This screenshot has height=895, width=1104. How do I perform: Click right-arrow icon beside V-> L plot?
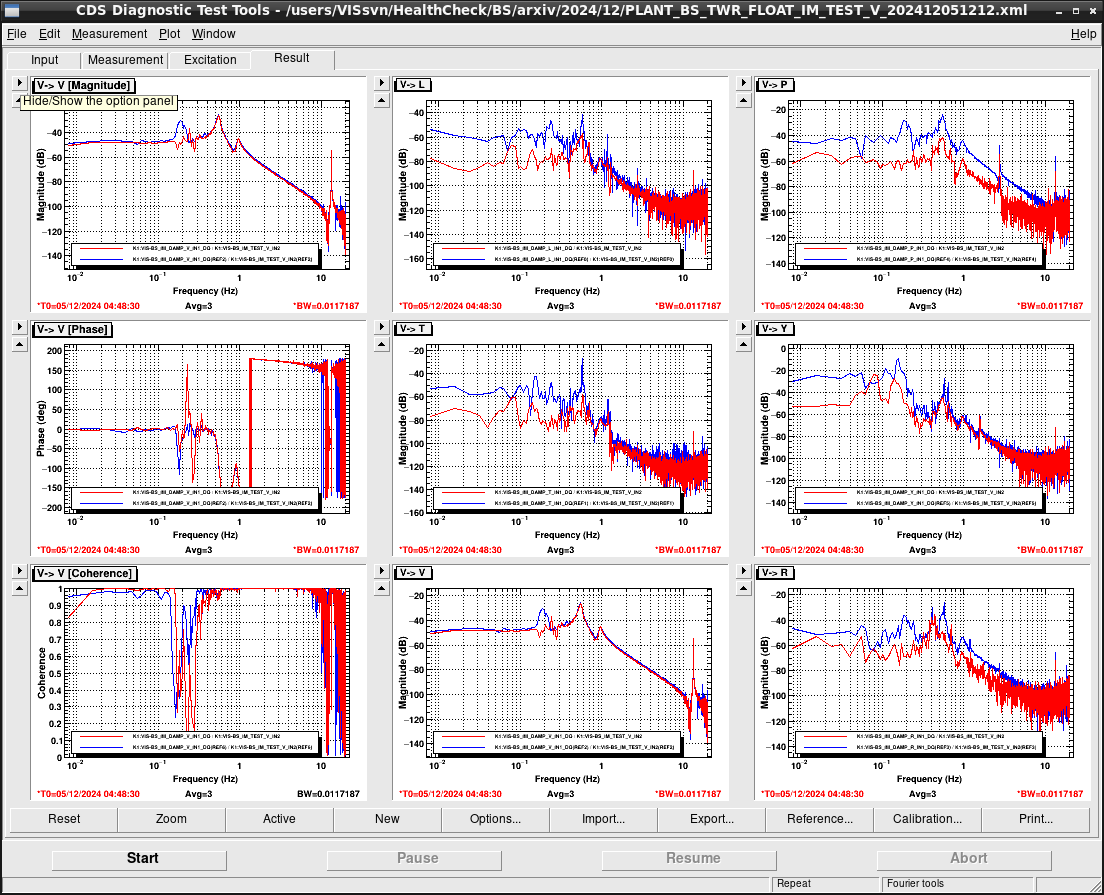point(382,83)
